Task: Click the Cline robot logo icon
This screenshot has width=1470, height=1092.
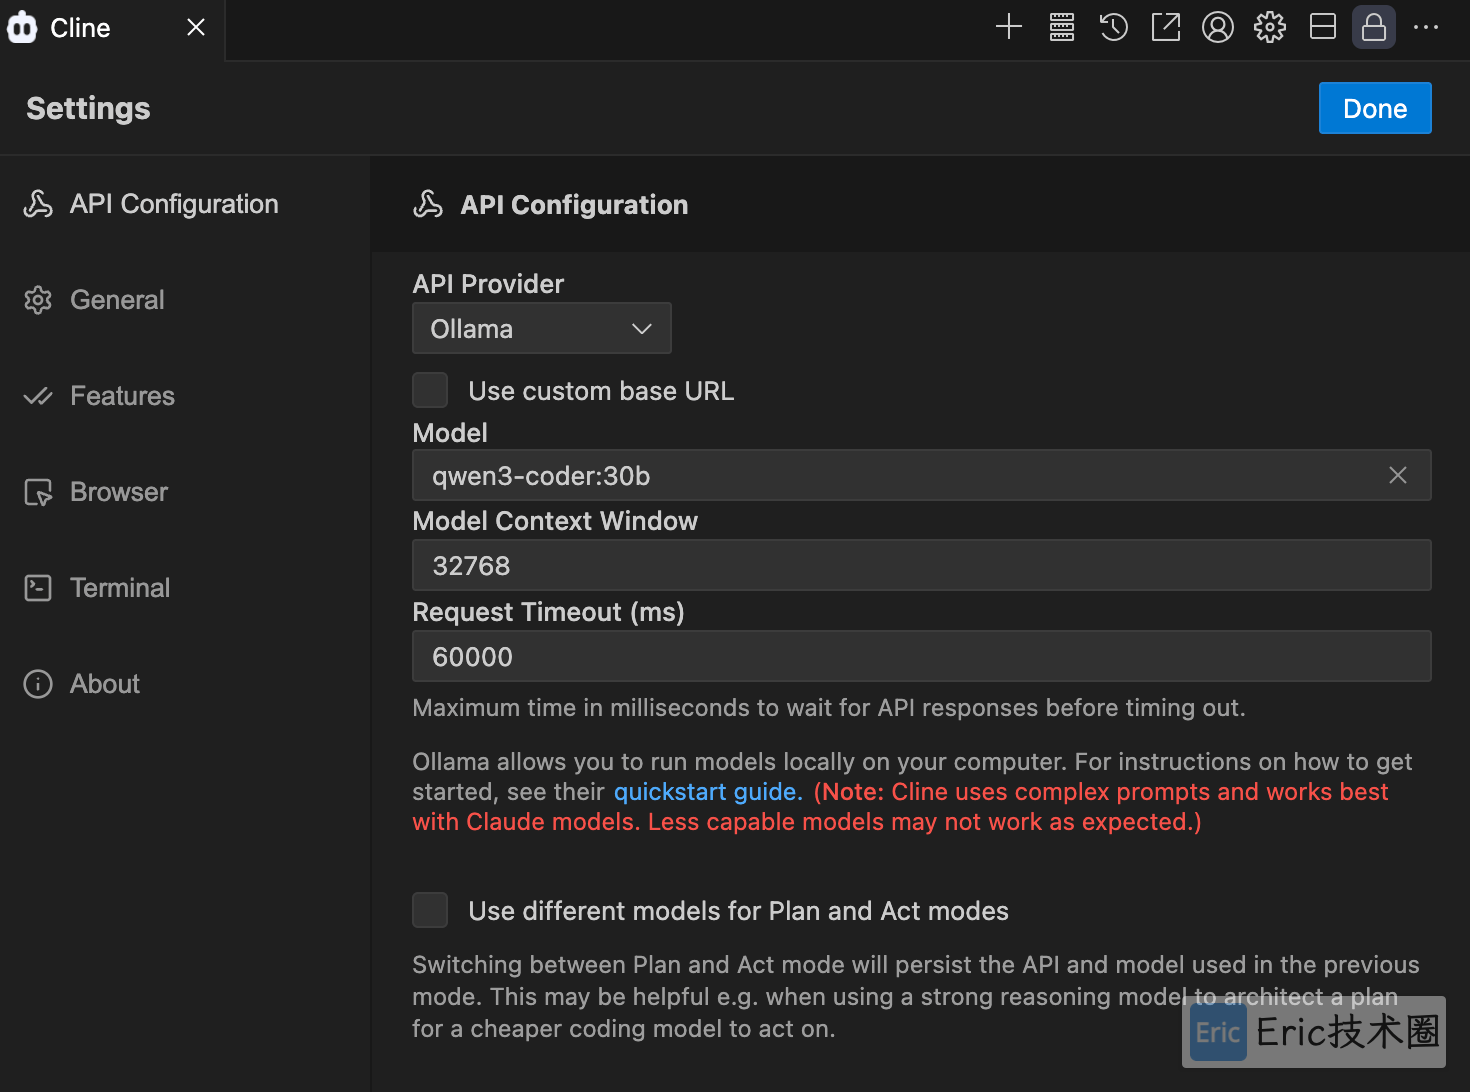Action: [x=22, y=27]
